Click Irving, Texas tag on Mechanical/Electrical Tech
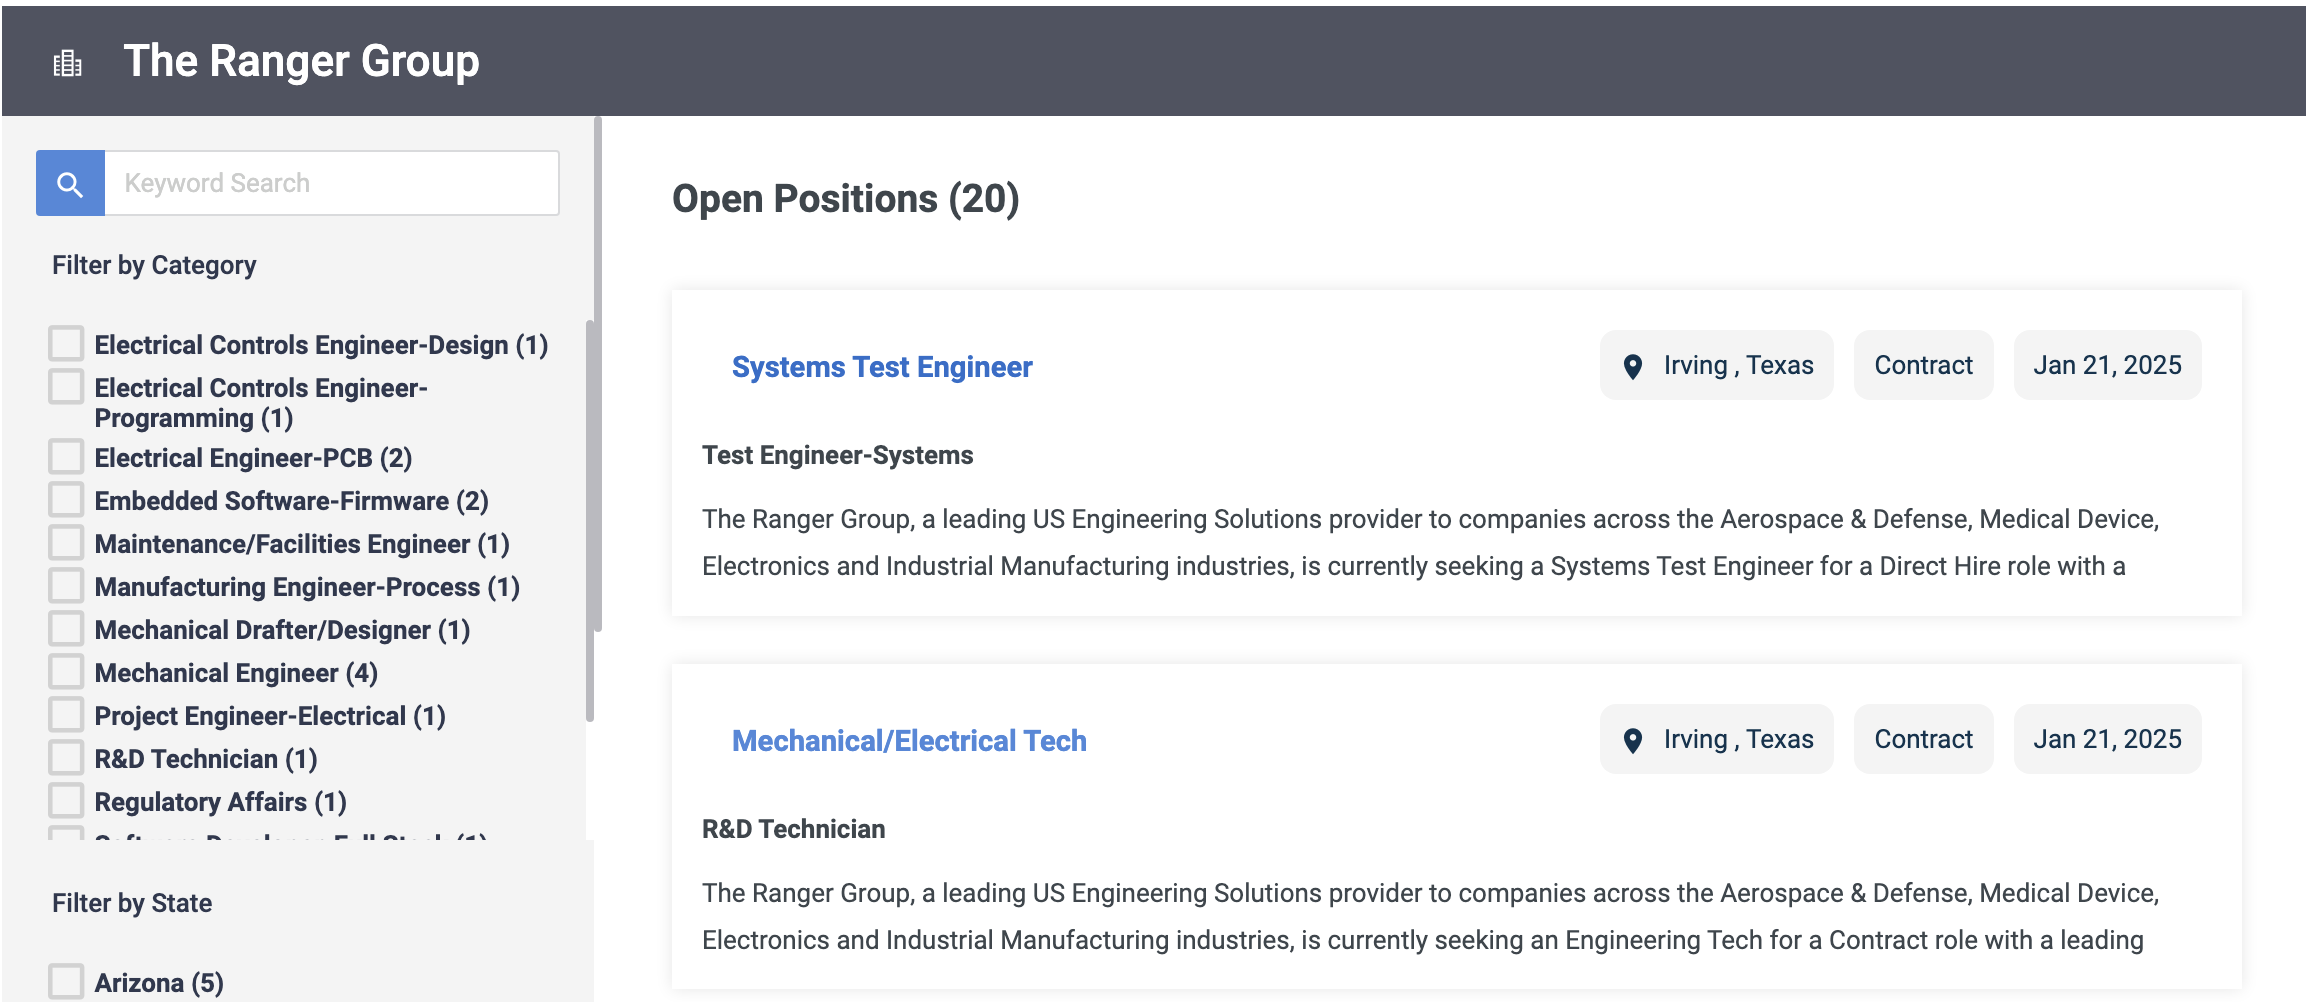2306x1002 pixels. coord(1717,739)
